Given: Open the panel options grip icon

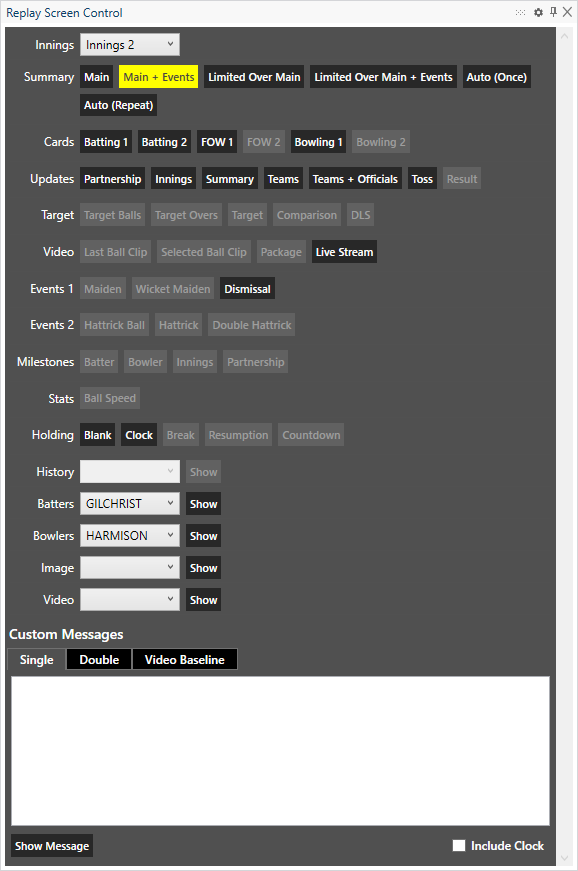Looking at the screenshot, I should tap(520, 12).
